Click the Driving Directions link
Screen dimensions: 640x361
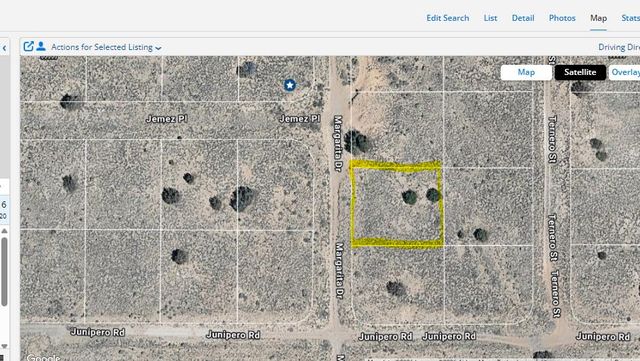tap(619, 47)
